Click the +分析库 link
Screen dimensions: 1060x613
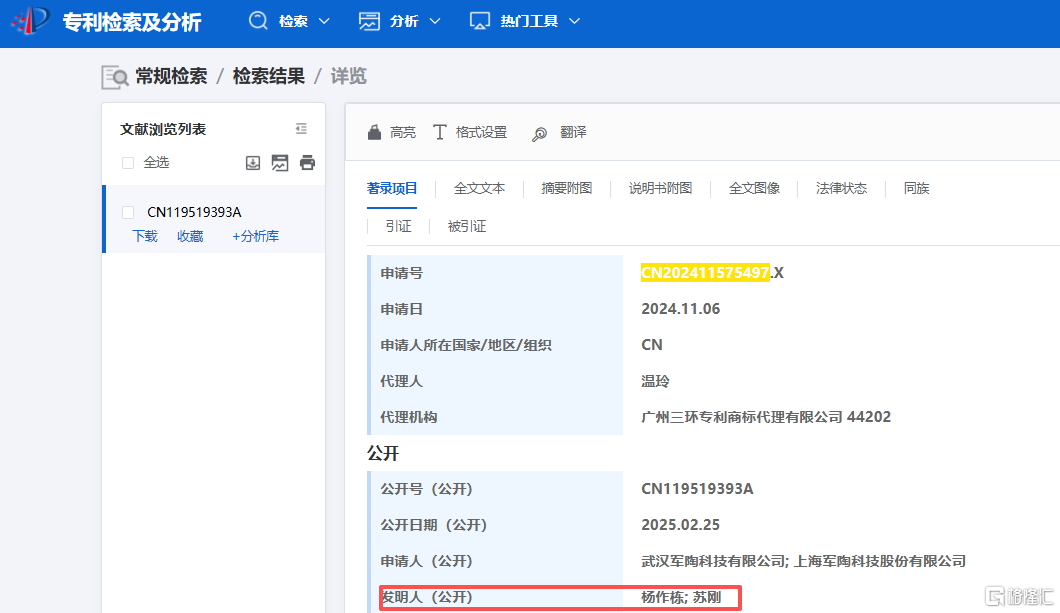pos(256,236)
